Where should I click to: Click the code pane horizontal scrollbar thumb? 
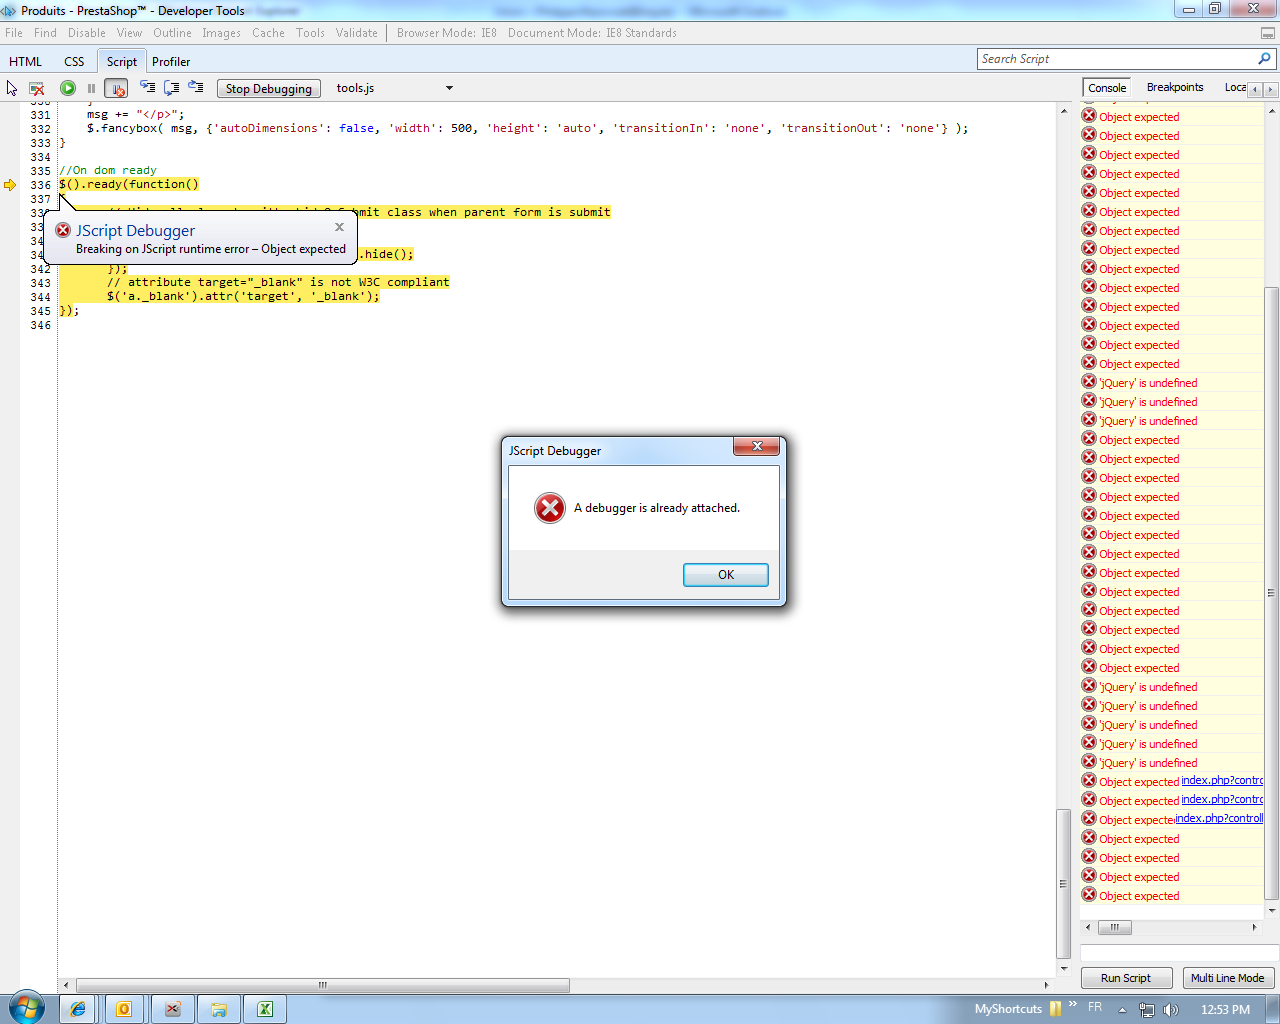tap(323, 985)
